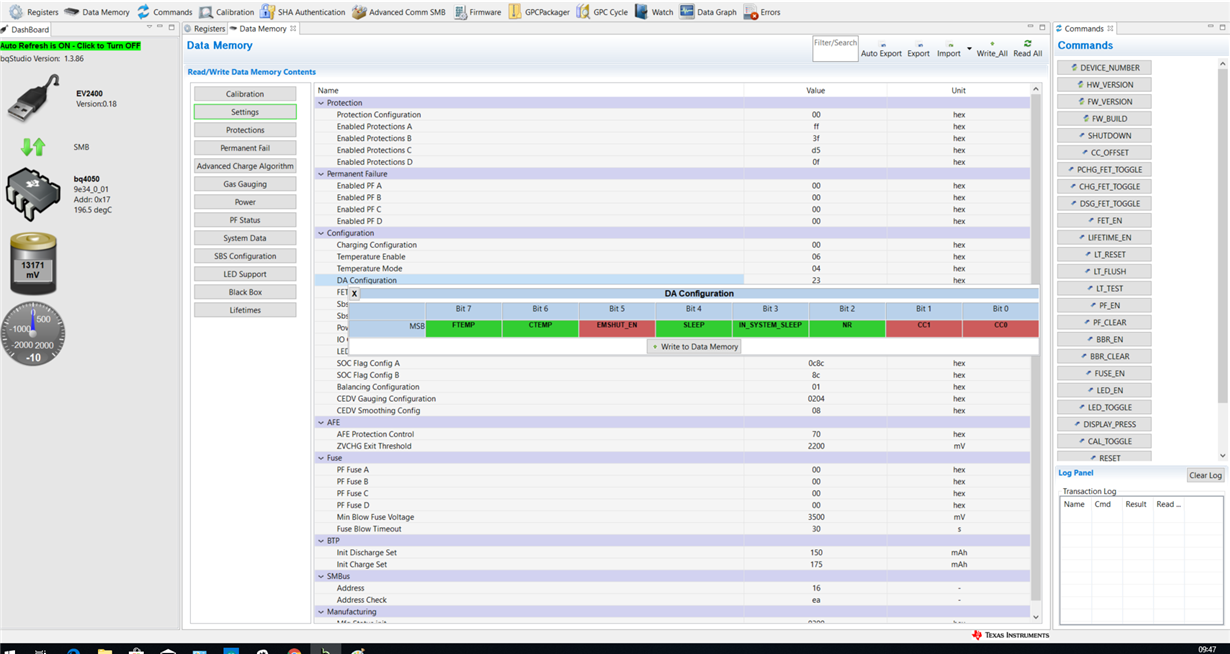Open Advanced Comm SMB tool
The image size is (1230, 654).
pos(399,12)
